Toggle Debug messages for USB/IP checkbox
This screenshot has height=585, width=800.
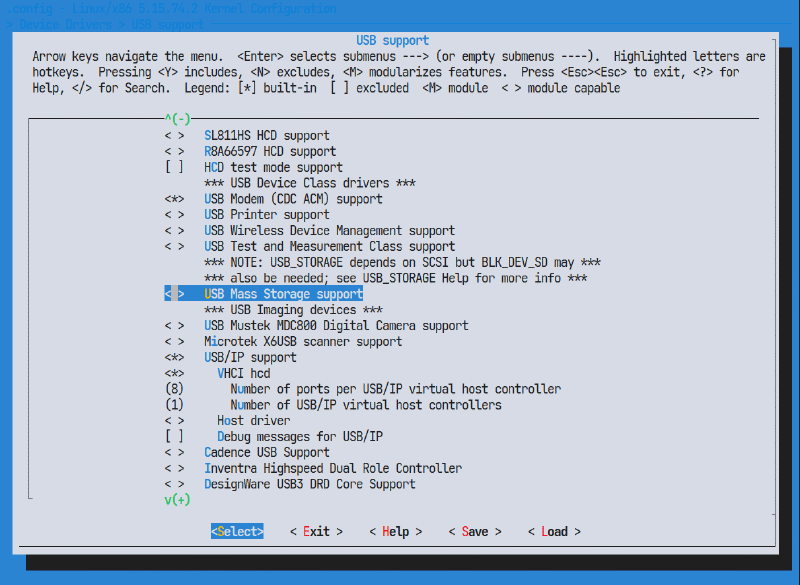175,436
